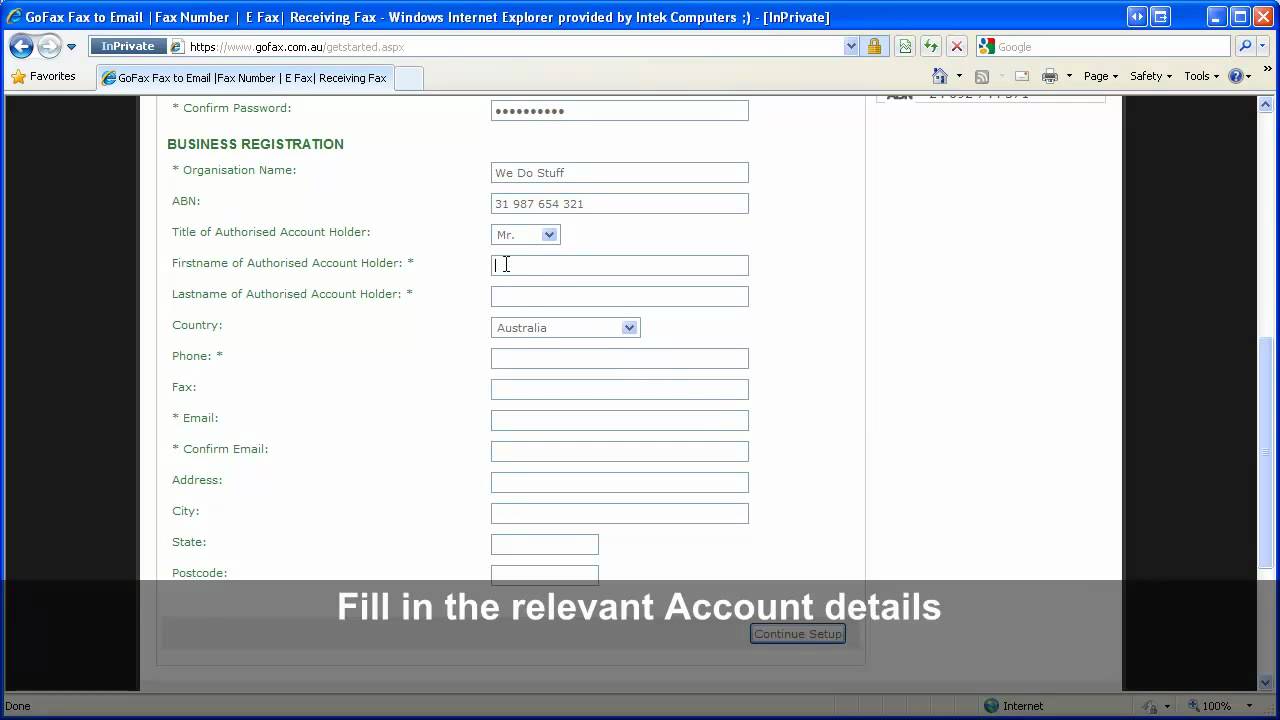Image resolution: width=1280 pixels, height=720 pixels.
Task: Click the Confirm Email input field
Action: point(620,451)
